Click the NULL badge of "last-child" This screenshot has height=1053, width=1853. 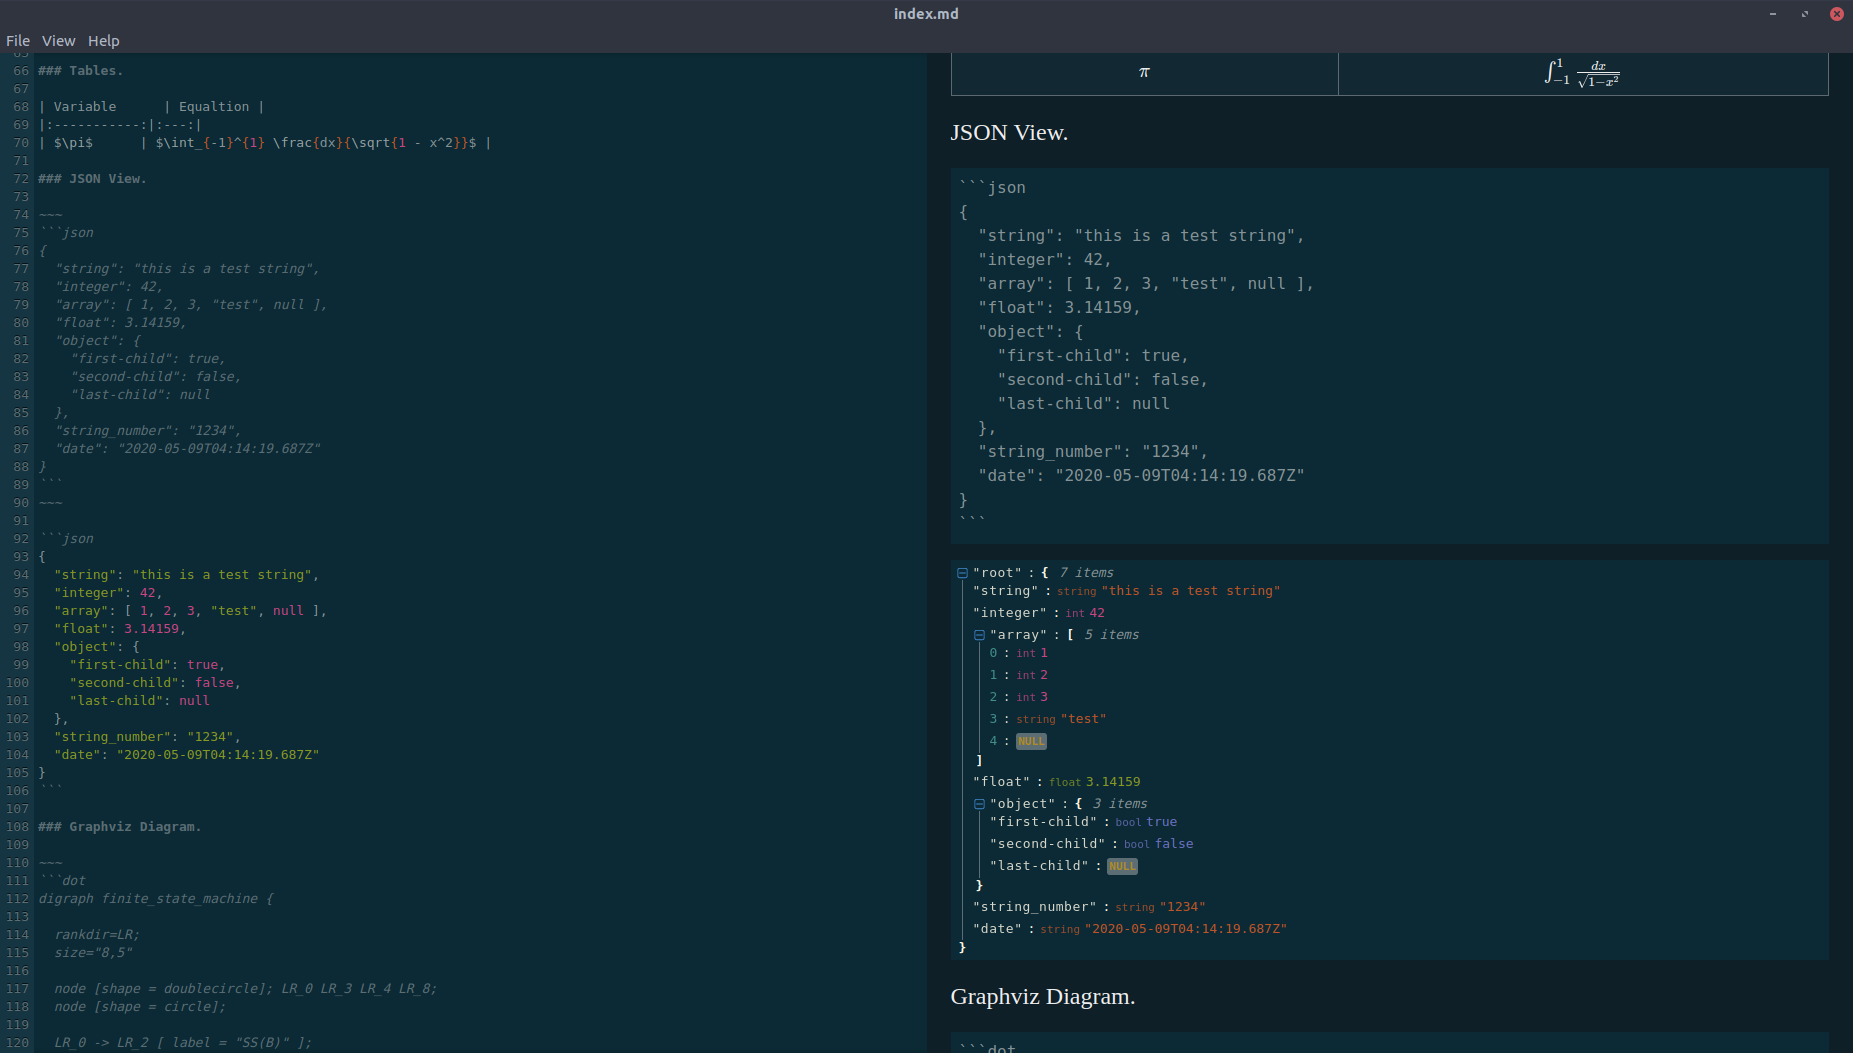[1122, 866]
